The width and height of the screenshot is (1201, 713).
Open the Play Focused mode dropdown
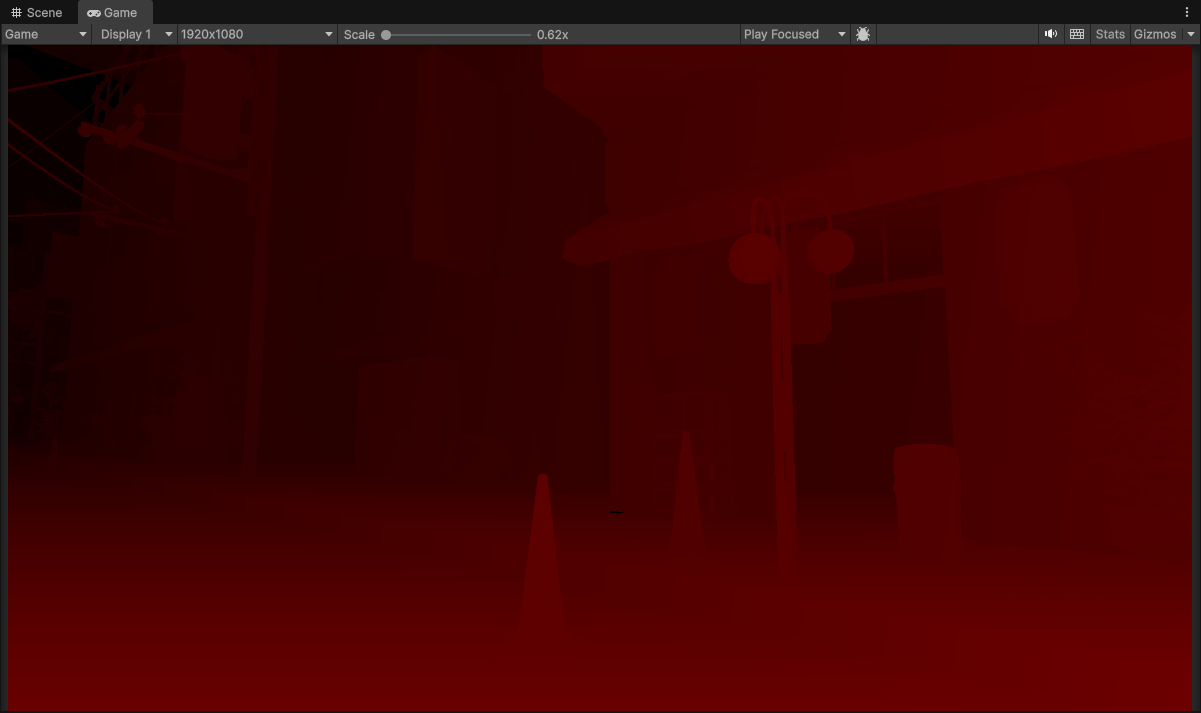click(794, 34)
